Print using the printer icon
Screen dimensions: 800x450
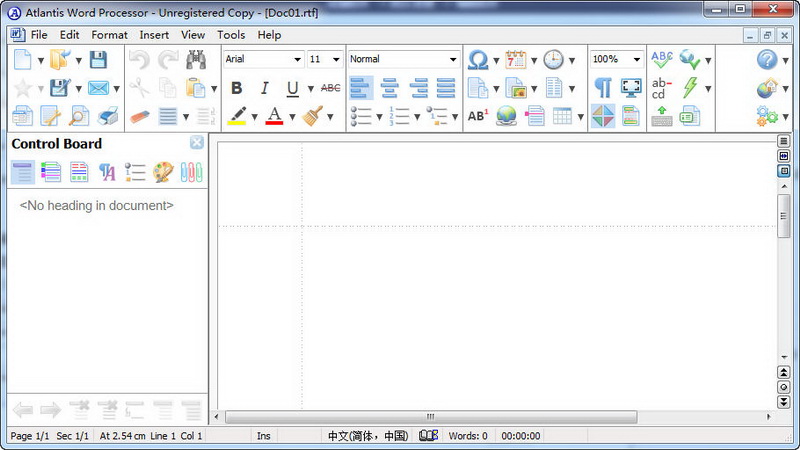[x=108, y=116]
